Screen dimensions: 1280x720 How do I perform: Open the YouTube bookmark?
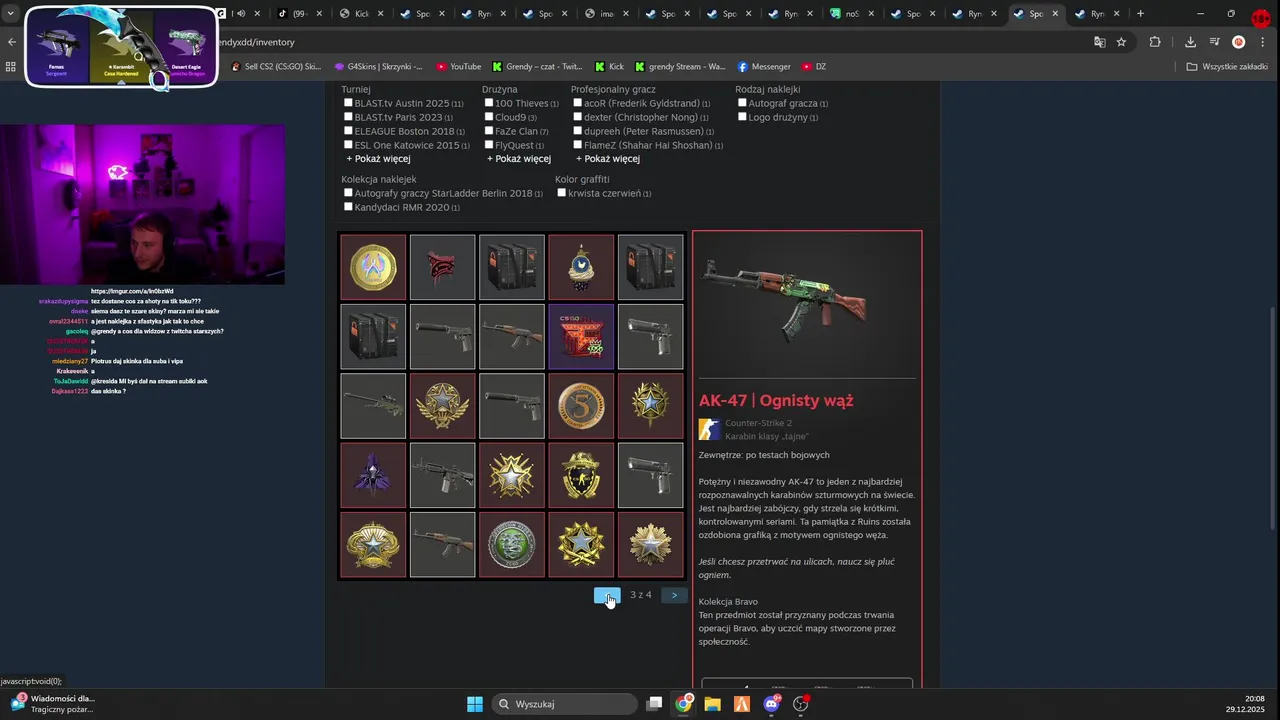click(459, 67)
